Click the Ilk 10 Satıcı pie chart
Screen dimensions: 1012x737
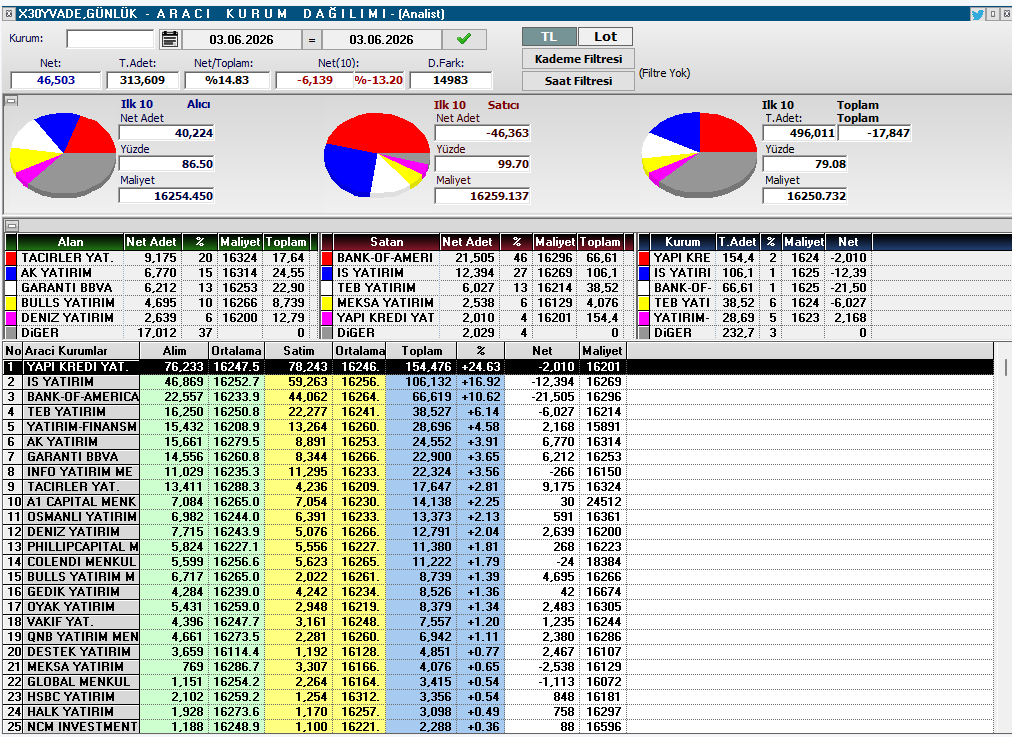[x=376, y=155]
